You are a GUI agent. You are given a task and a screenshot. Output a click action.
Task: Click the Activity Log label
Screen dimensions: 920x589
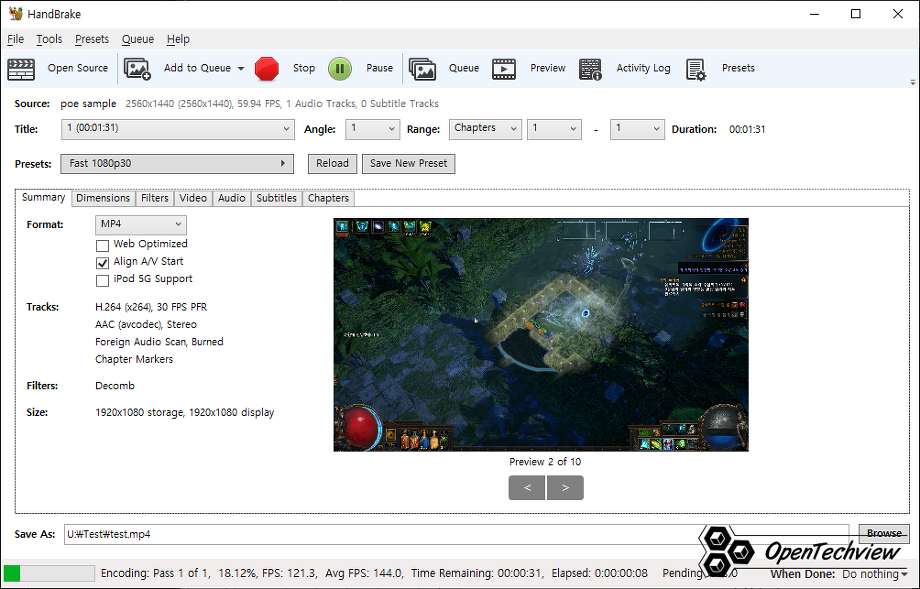click(x=643, y=68)
